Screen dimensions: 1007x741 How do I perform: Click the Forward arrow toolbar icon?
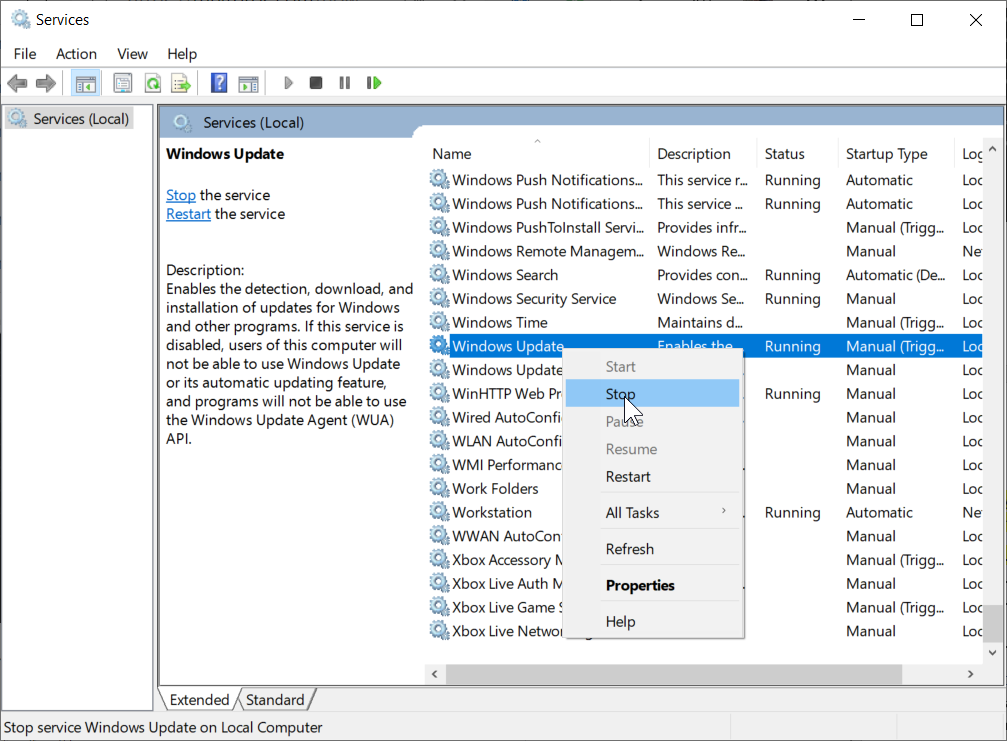46,83
